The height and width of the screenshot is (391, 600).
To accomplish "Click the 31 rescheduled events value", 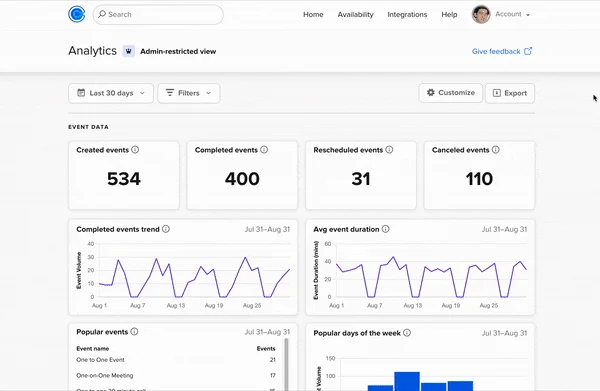I will tap(361, 179).
